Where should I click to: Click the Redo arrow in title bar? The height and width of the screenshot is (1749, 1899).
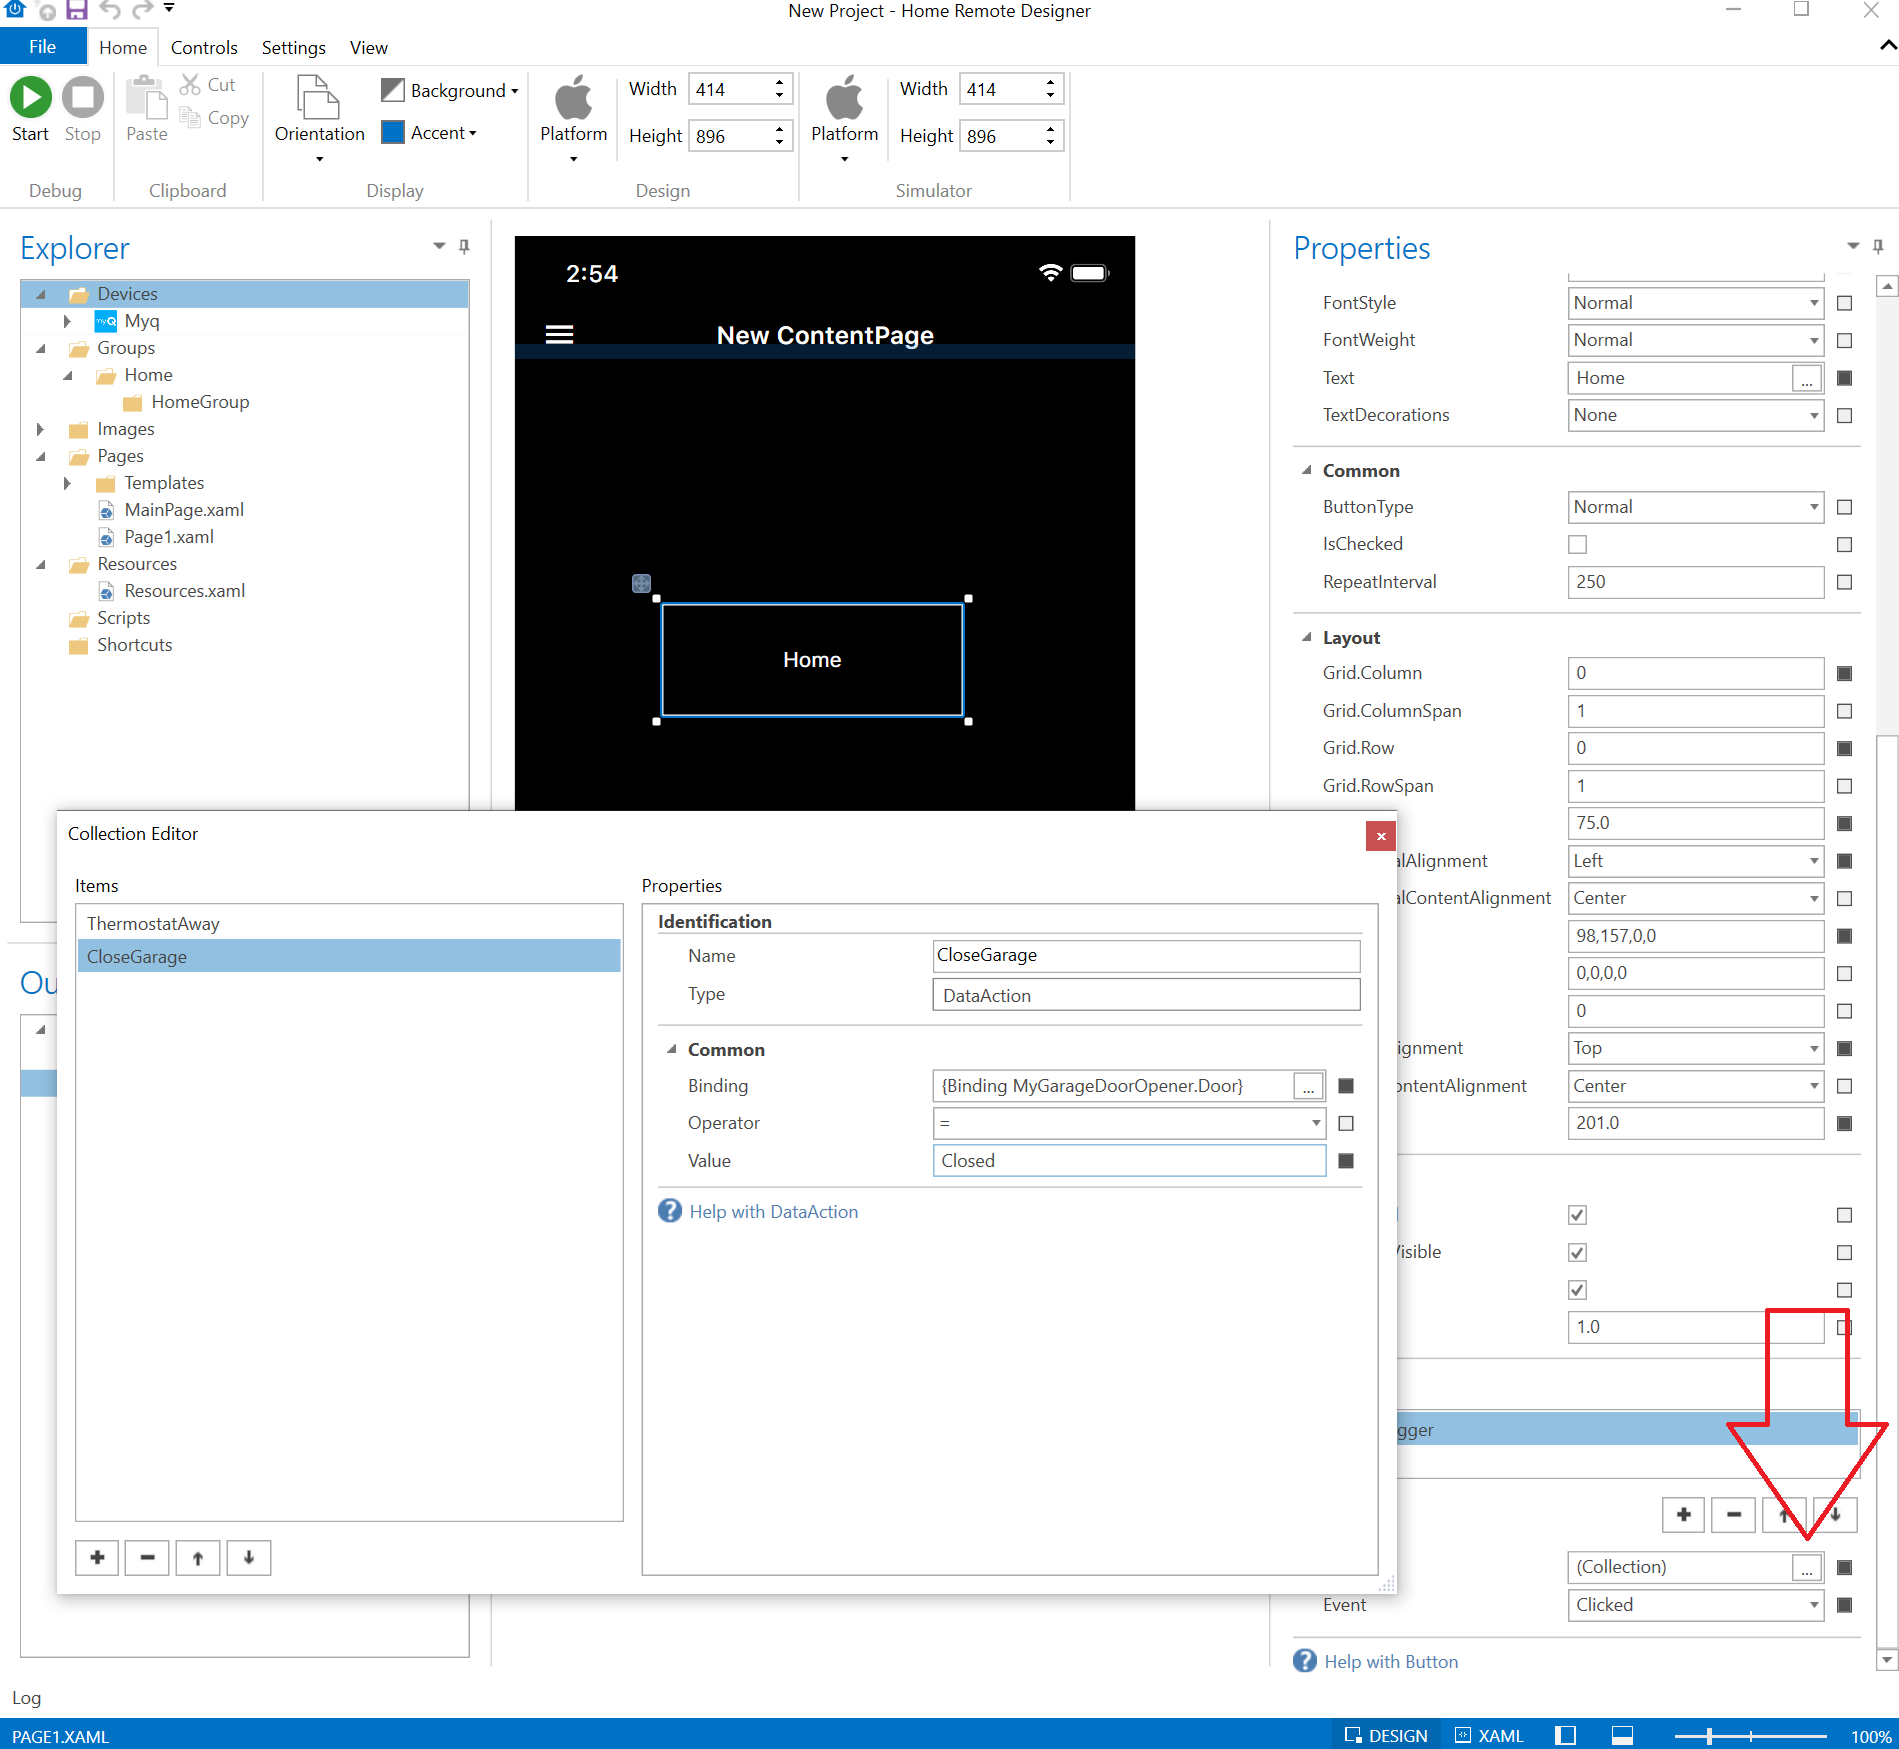142,11
